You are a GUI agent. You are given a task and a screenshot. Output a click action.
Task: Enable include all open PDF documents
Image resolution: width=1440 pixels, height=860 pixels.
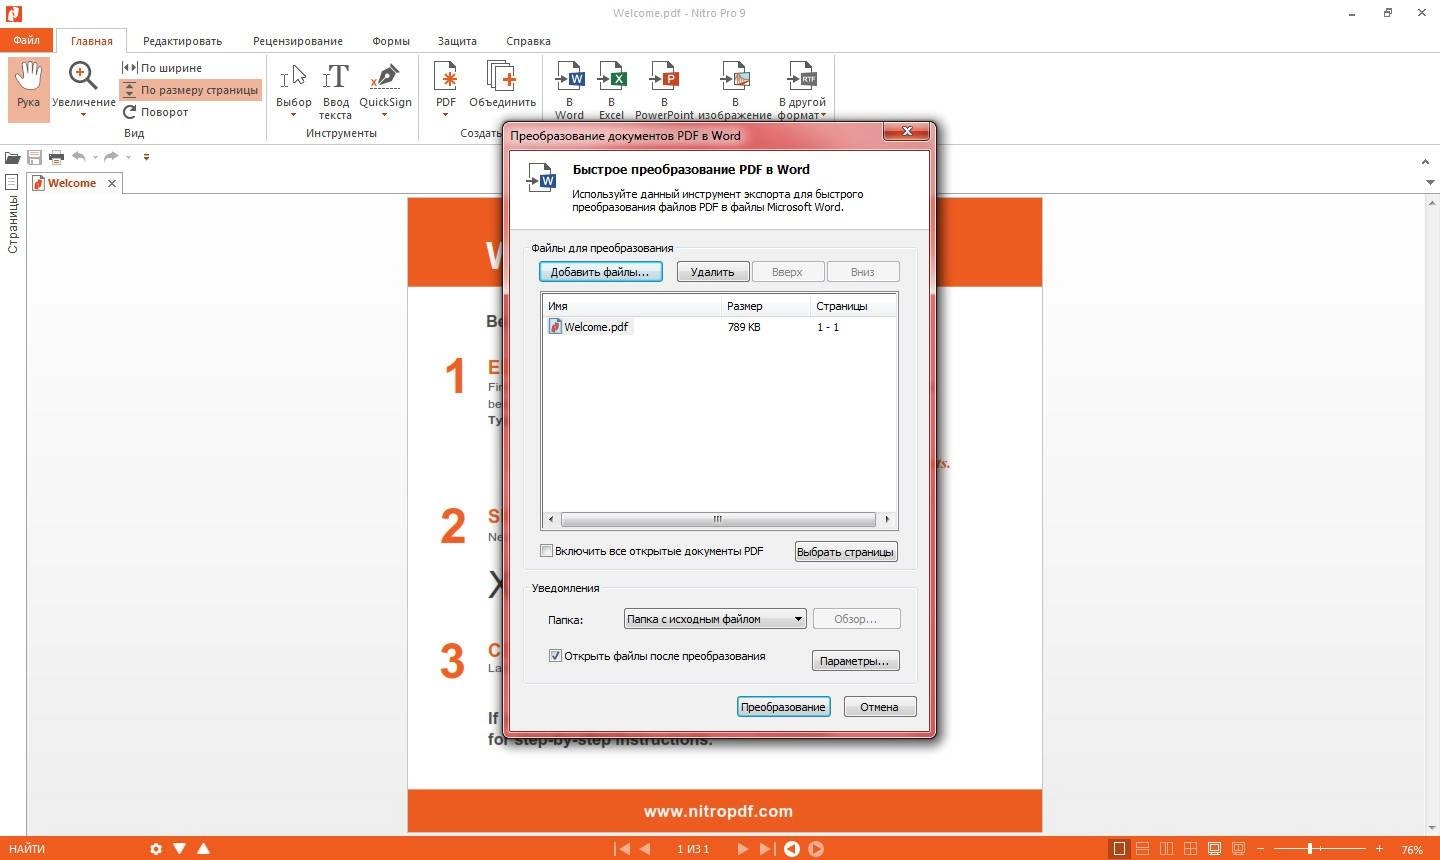click(x=546, y=551)
